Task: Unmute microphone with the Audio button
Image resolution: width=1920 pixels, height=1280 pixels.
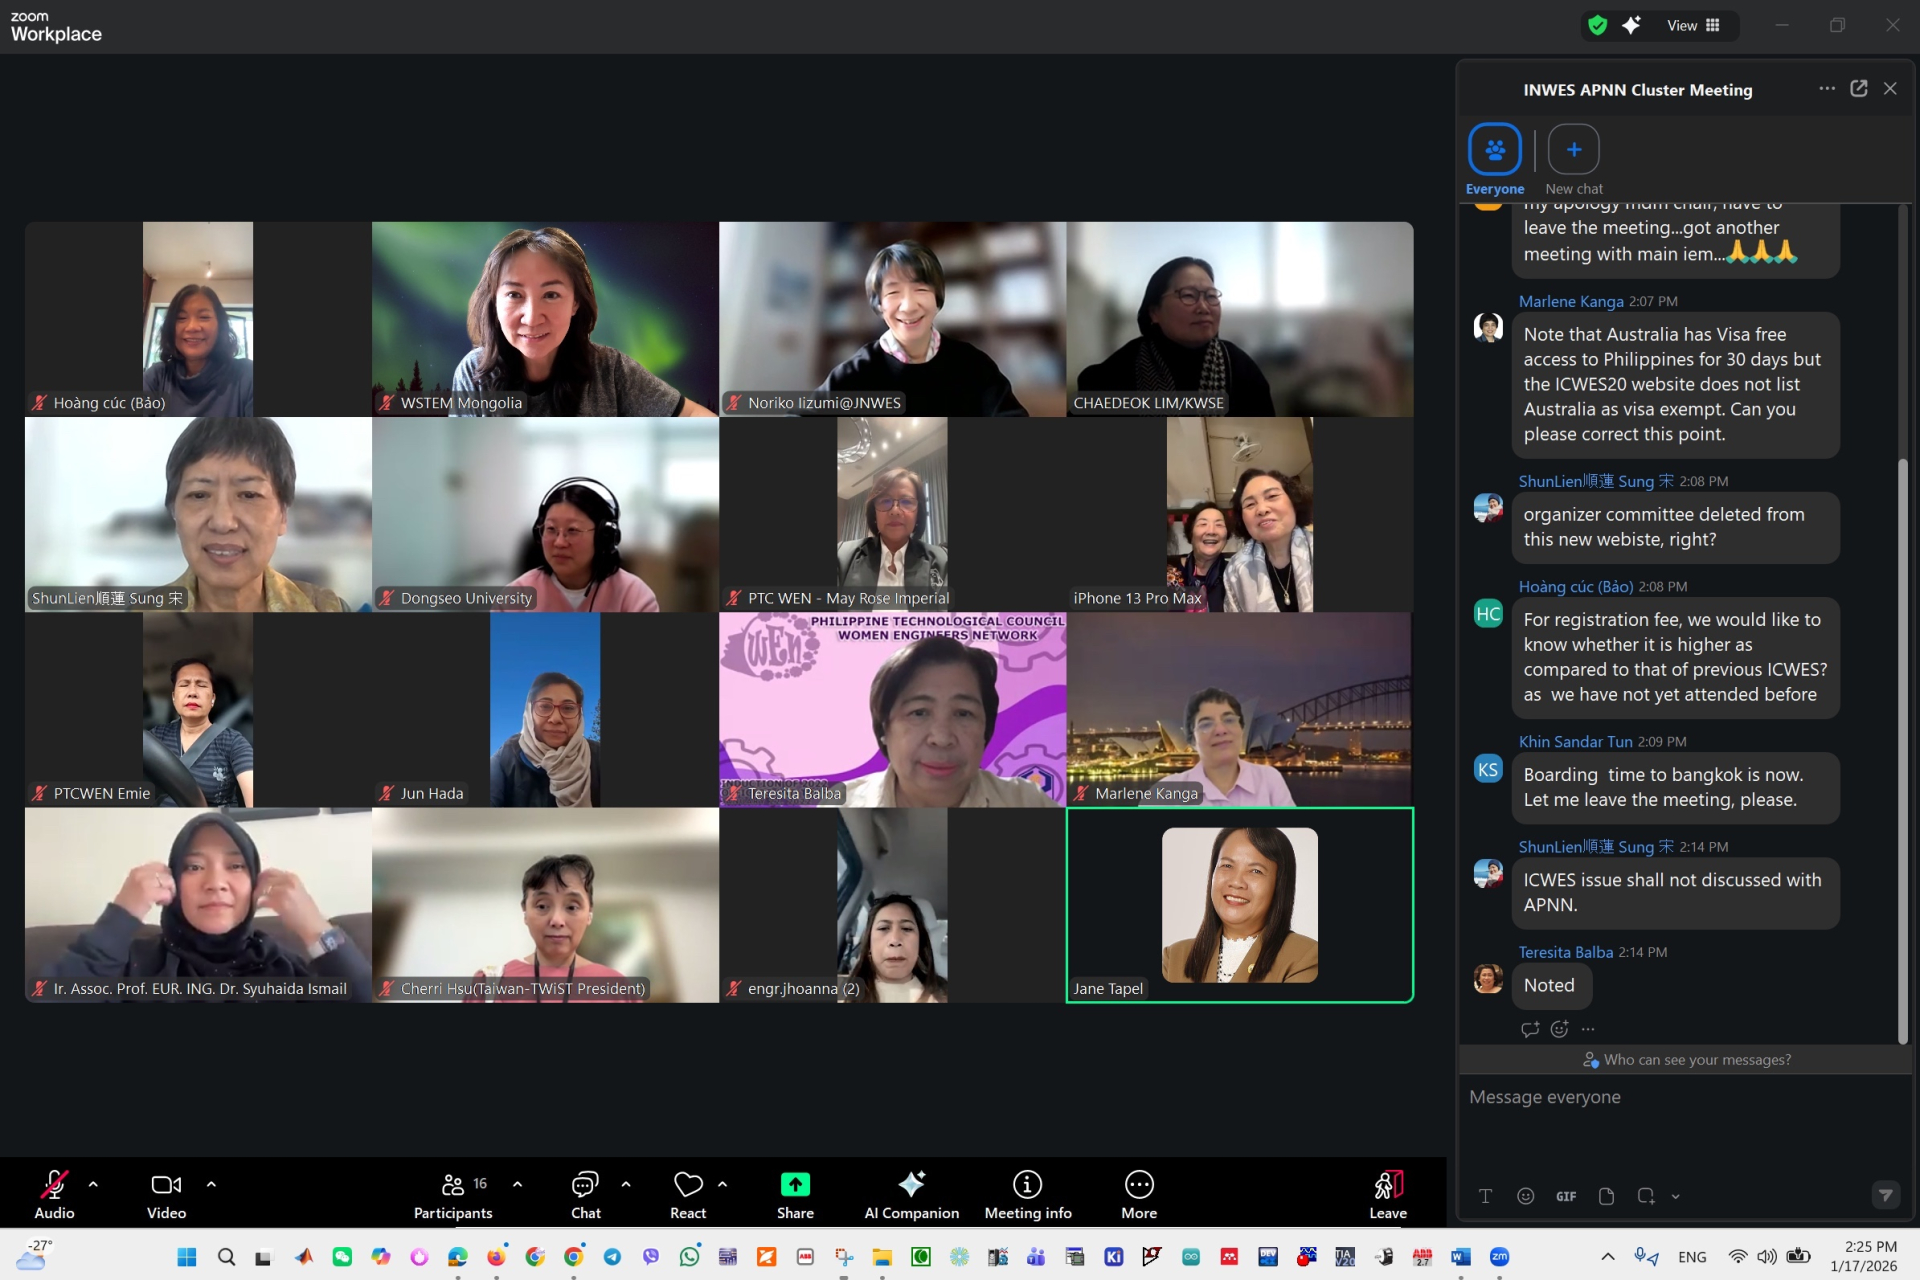Action: click(54, 1185)
